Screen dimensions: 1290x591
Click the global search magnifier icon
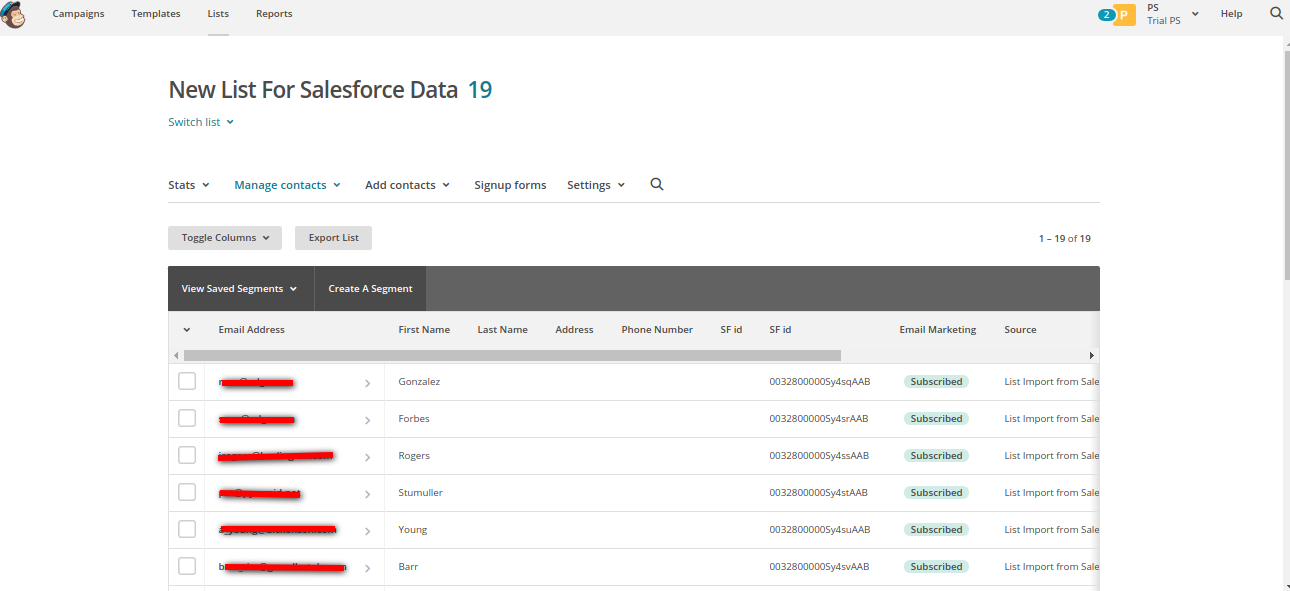click(1276, 14)
